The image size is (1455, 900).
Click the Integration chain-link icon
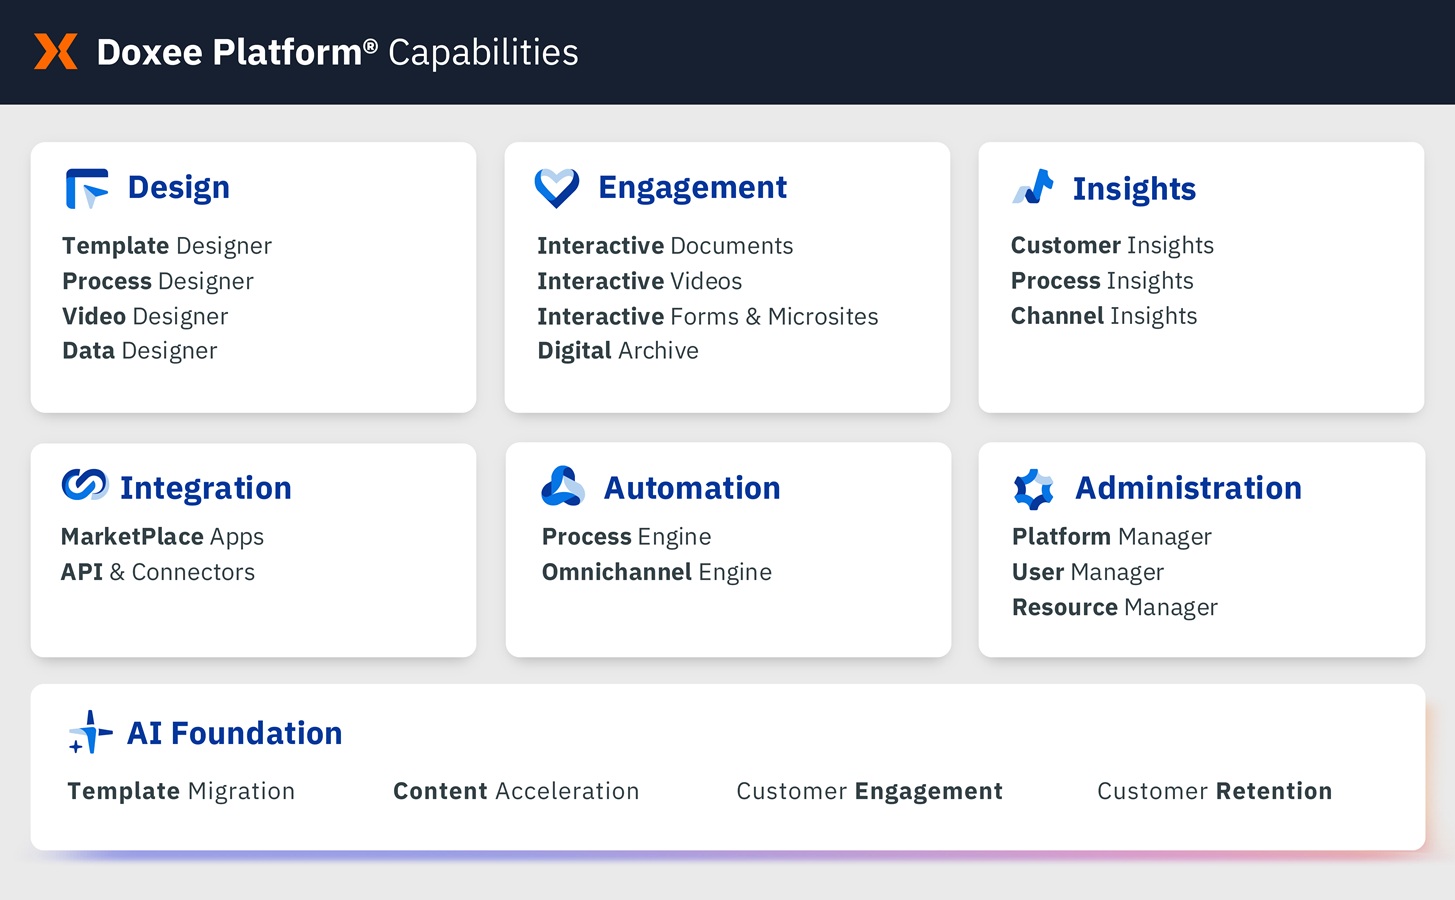tap(85, 485)
